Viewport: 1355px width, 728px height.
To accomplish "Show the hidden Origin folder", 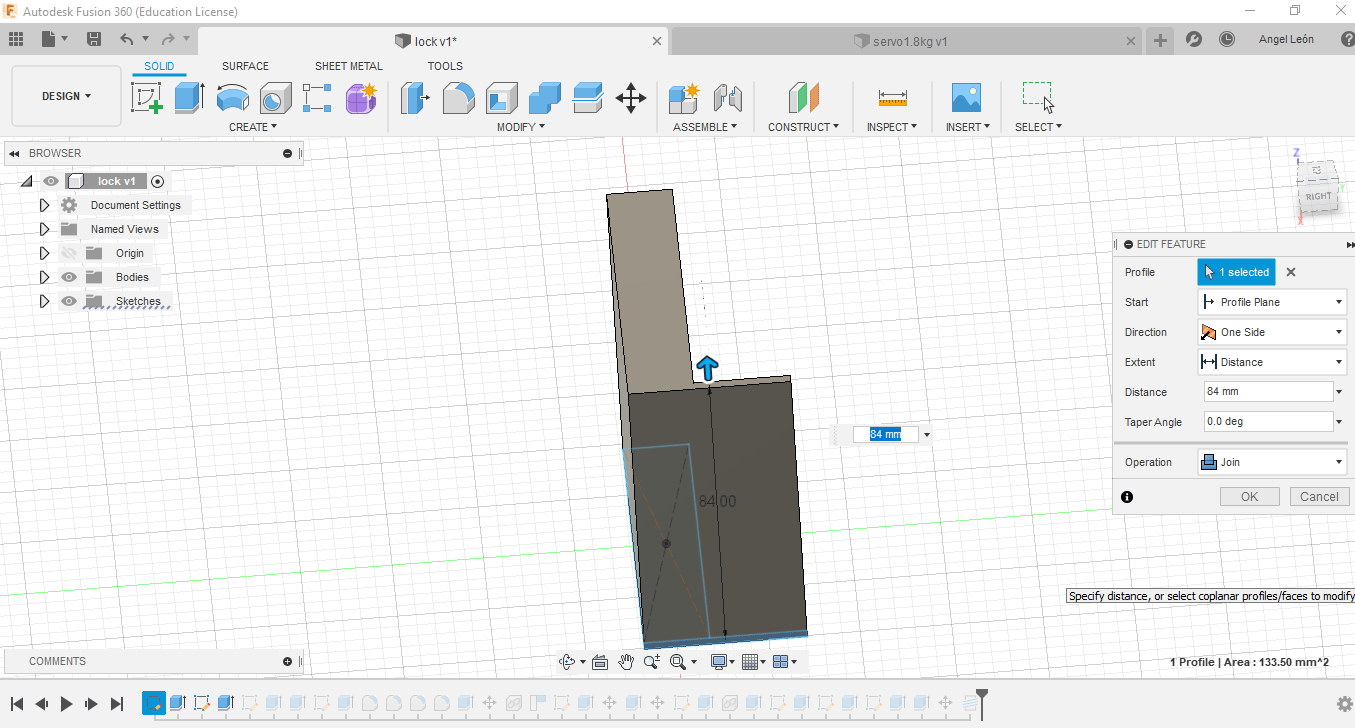I will point(69,253).
